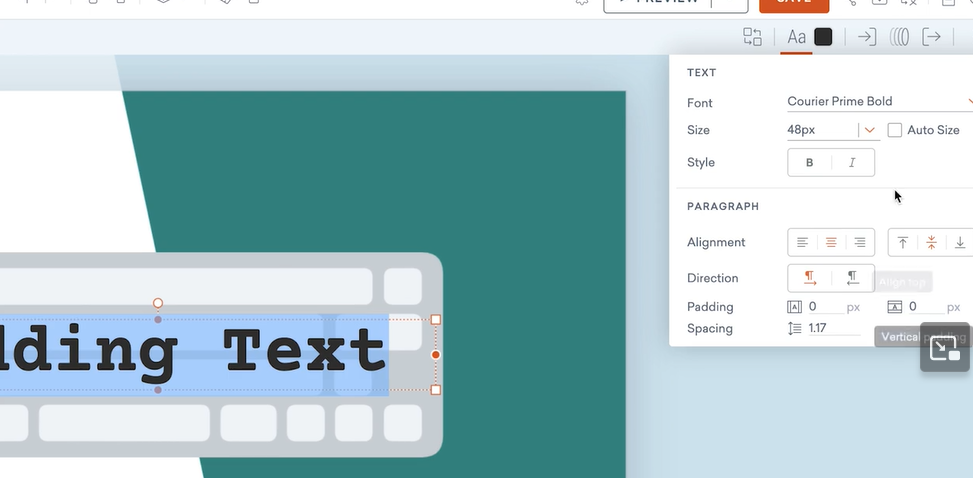
Task: Set left-to-right text direction
Action: point(810,278)
